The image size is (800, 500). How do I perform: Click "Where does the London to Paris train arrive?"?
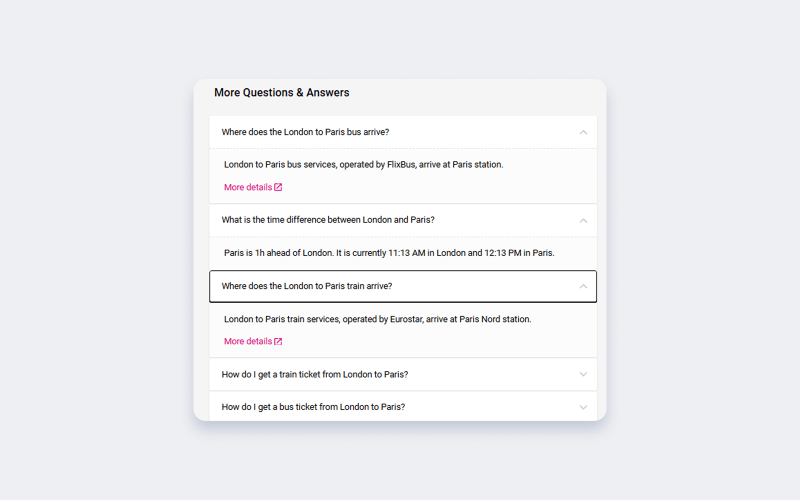tap(307, 286)
